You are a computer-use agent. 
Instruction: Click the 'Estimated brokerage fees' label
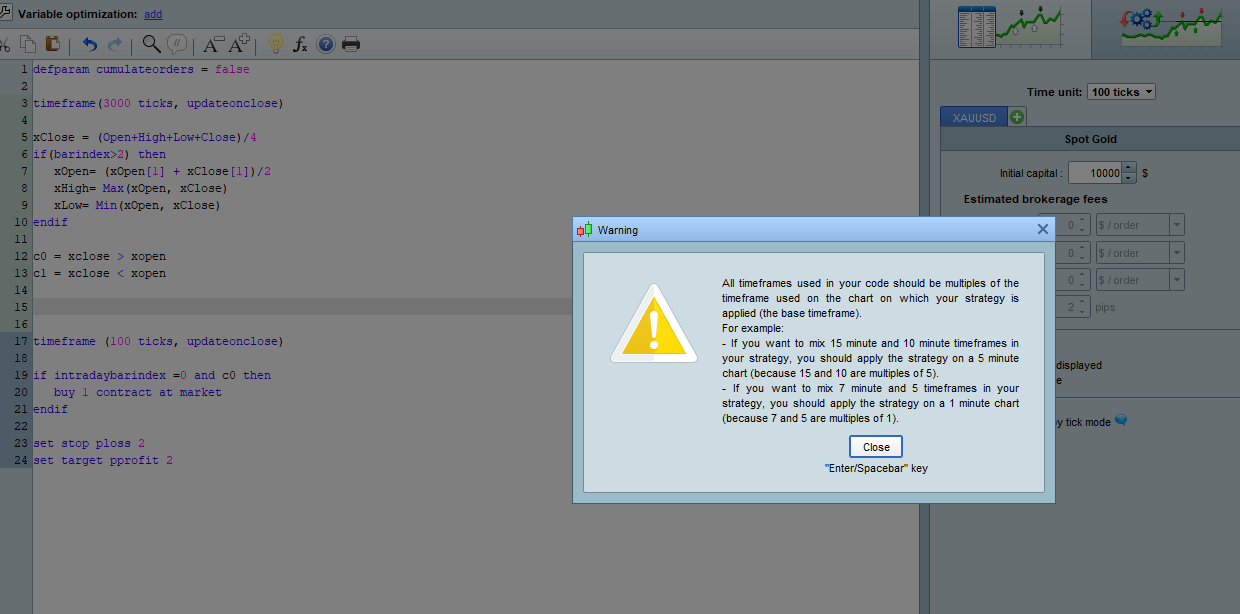point(1036,199)
